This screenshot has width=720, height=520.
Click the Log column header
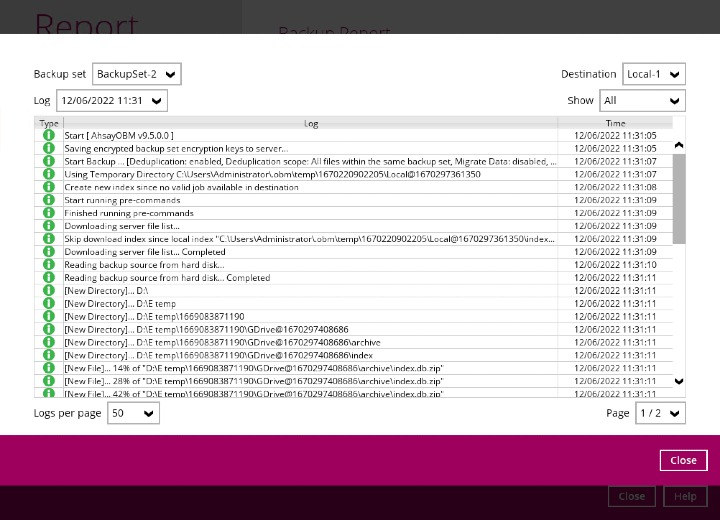click(311, 123)
